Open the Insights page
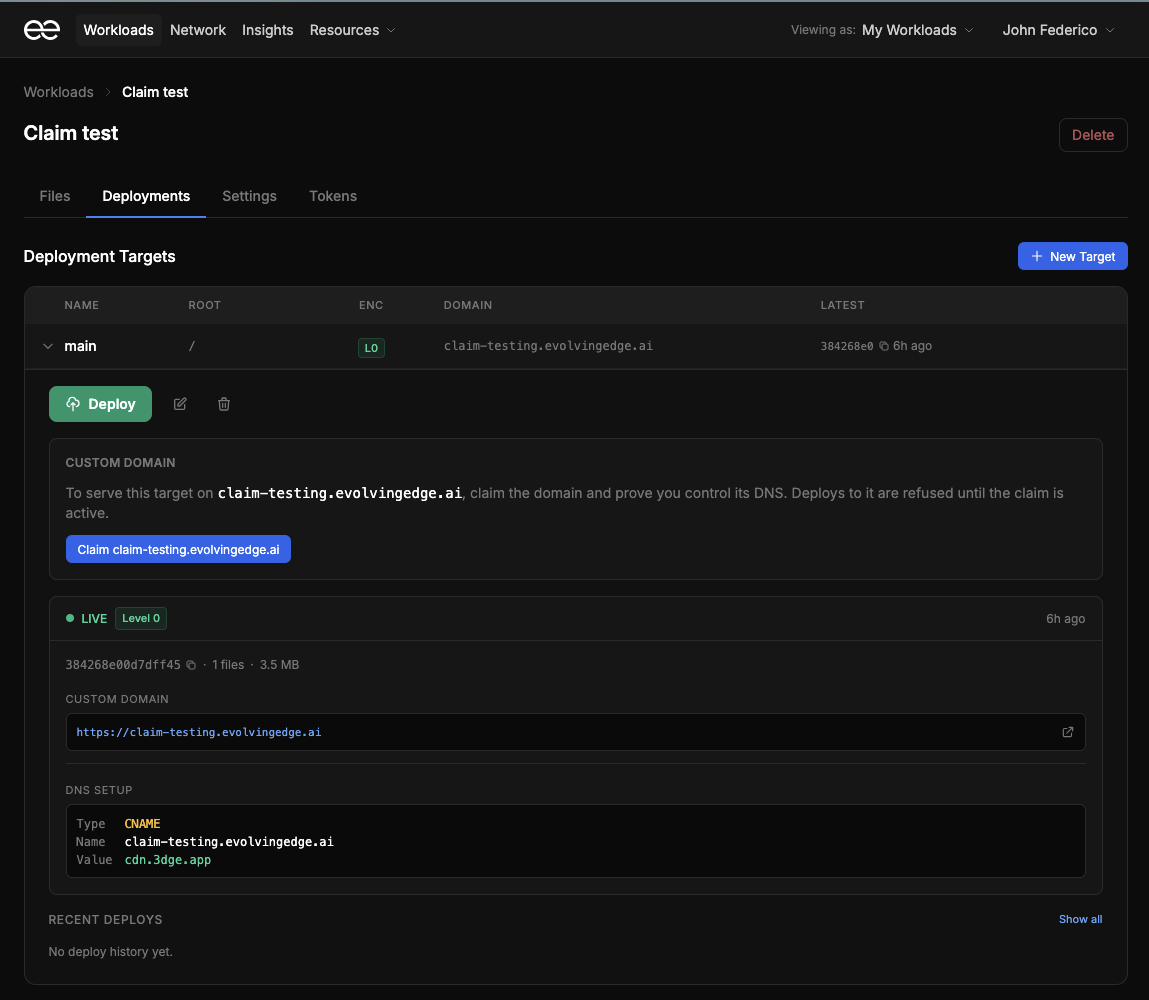This screenshot has height=1000, width=1149. point(267,30)
